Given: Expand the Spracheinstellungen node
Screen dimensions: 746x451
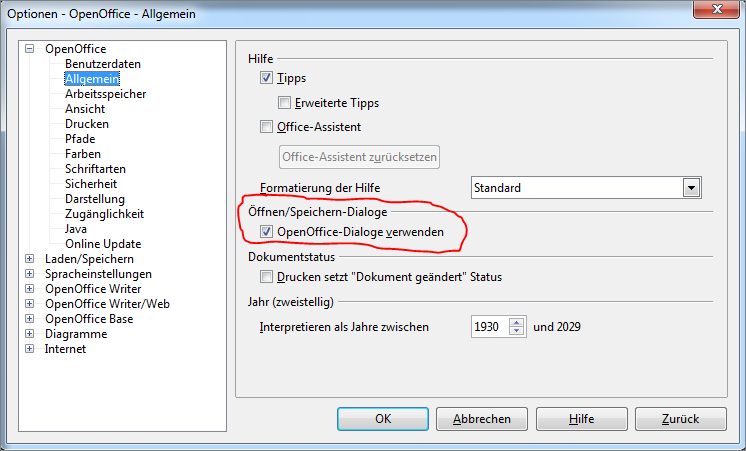Looking at the screenshot, I should coord(29,274).
